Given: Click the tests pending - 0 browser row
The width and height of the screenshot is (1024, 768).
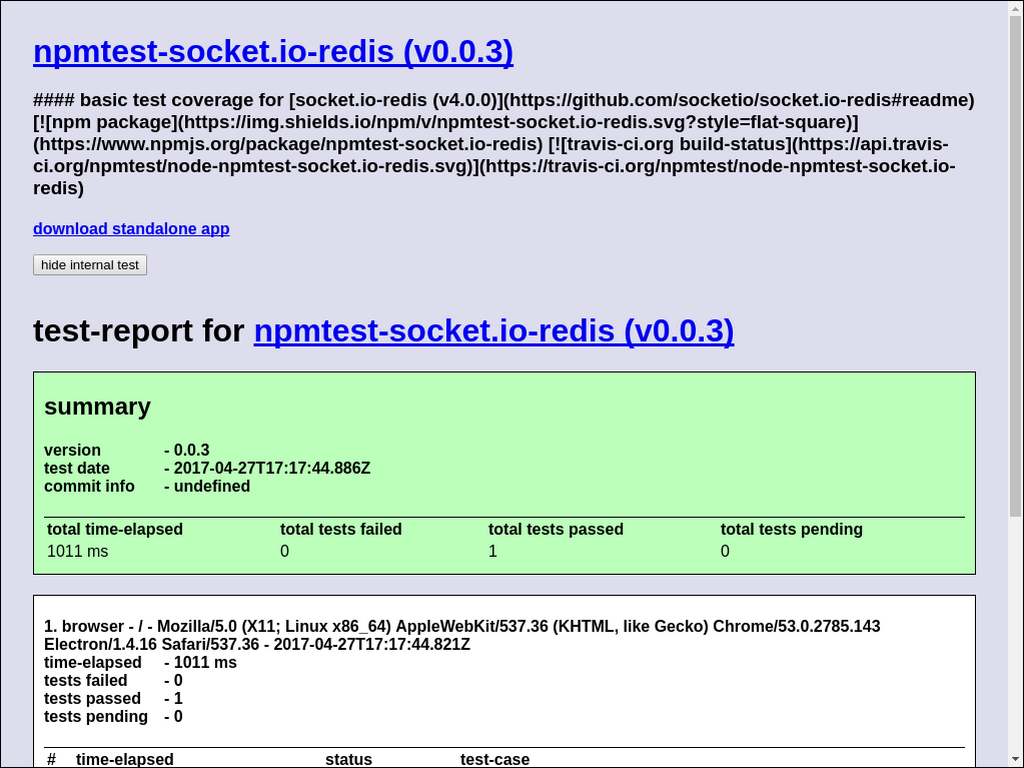Looking at the screenshot, I should pos(114,716).
